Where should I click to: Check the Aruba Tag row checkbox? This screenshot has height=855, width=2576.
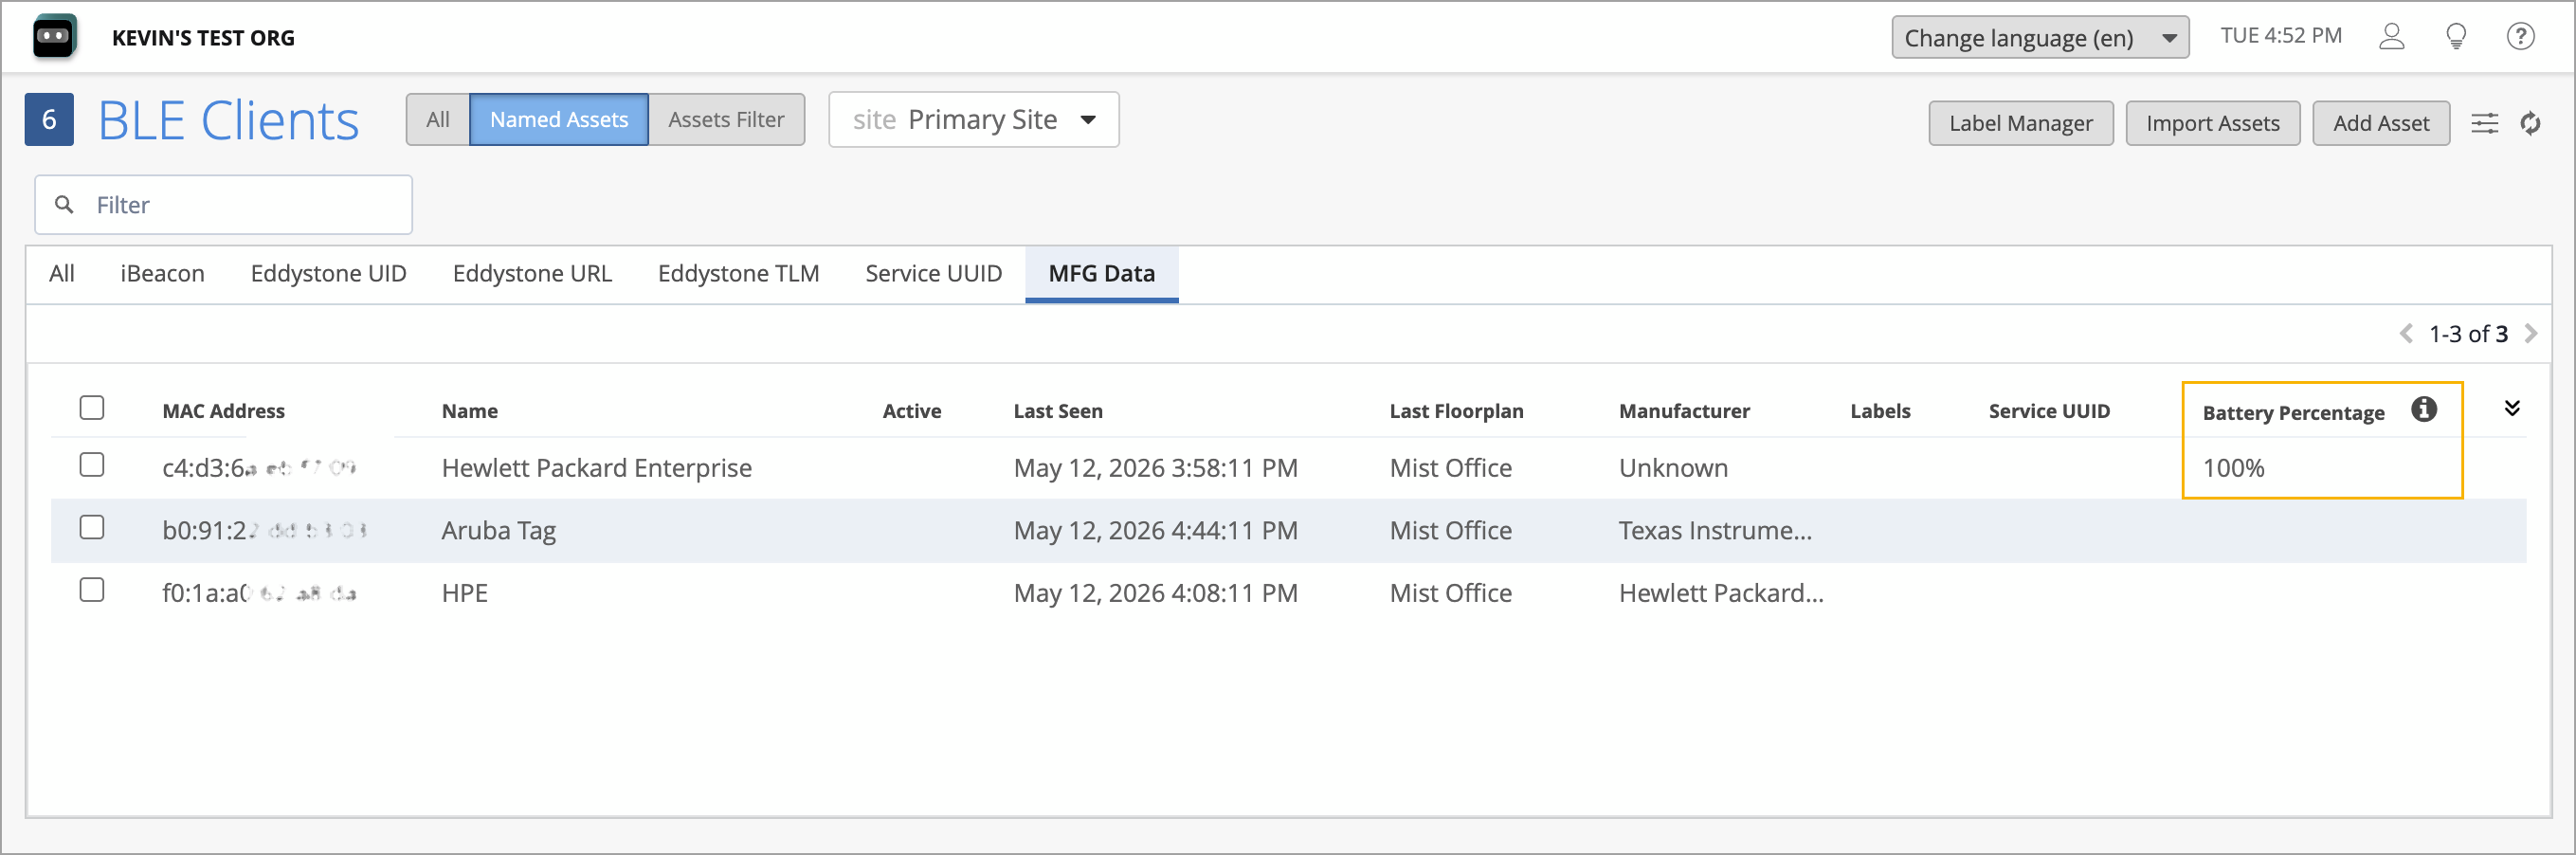92,527
